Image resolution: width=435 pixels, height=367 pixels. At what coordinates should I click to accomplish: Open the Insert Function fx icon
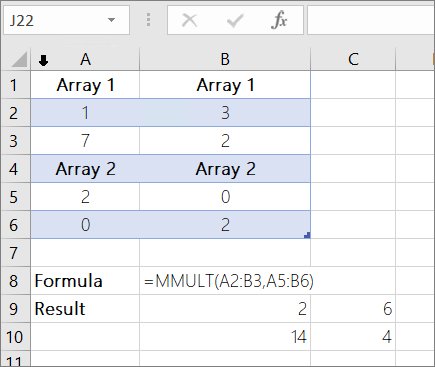click(279, 20)
